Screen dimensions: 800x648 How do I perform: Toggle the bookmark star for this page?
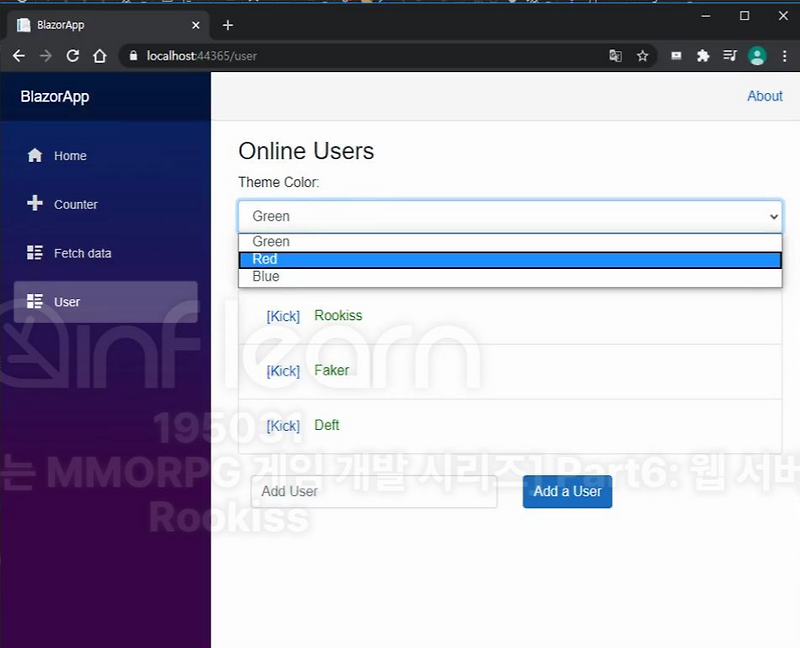[x=642, y=56]
